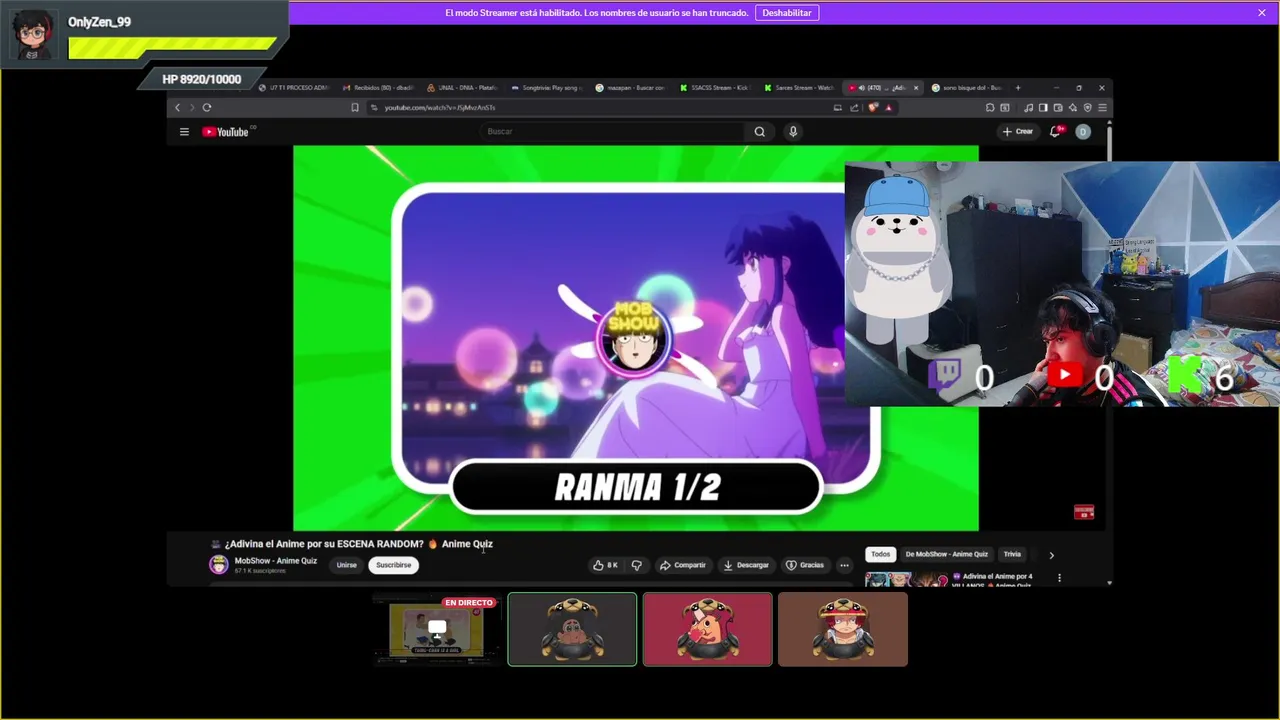
Task: Open the MobShow channel avatar
Action: (218, 565)
